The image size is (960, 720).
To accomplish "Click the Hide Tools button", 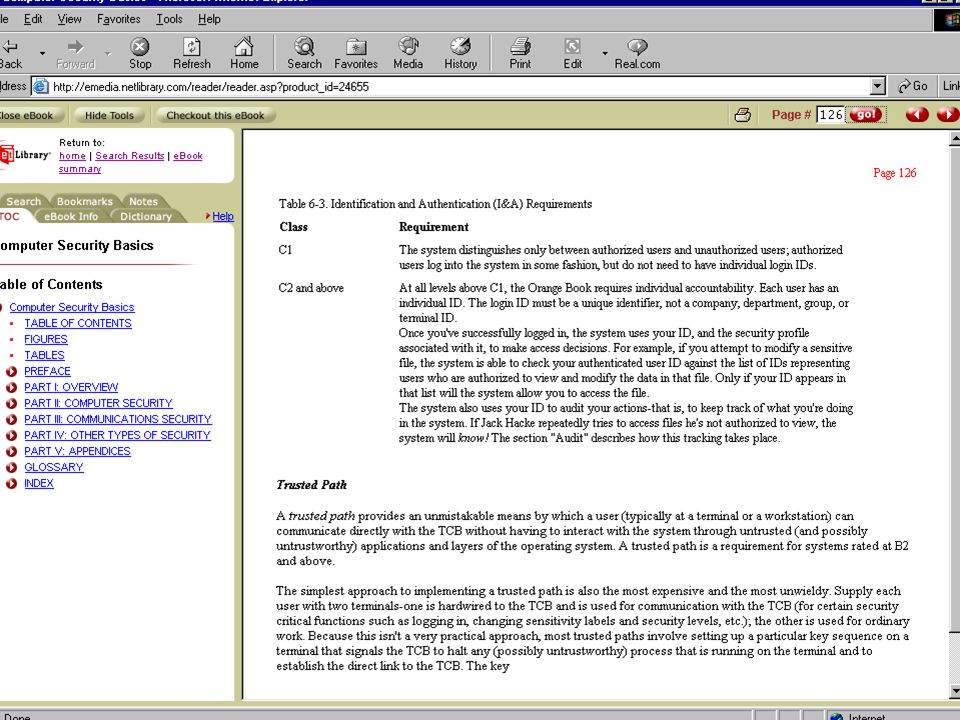I will coord(109,115).
